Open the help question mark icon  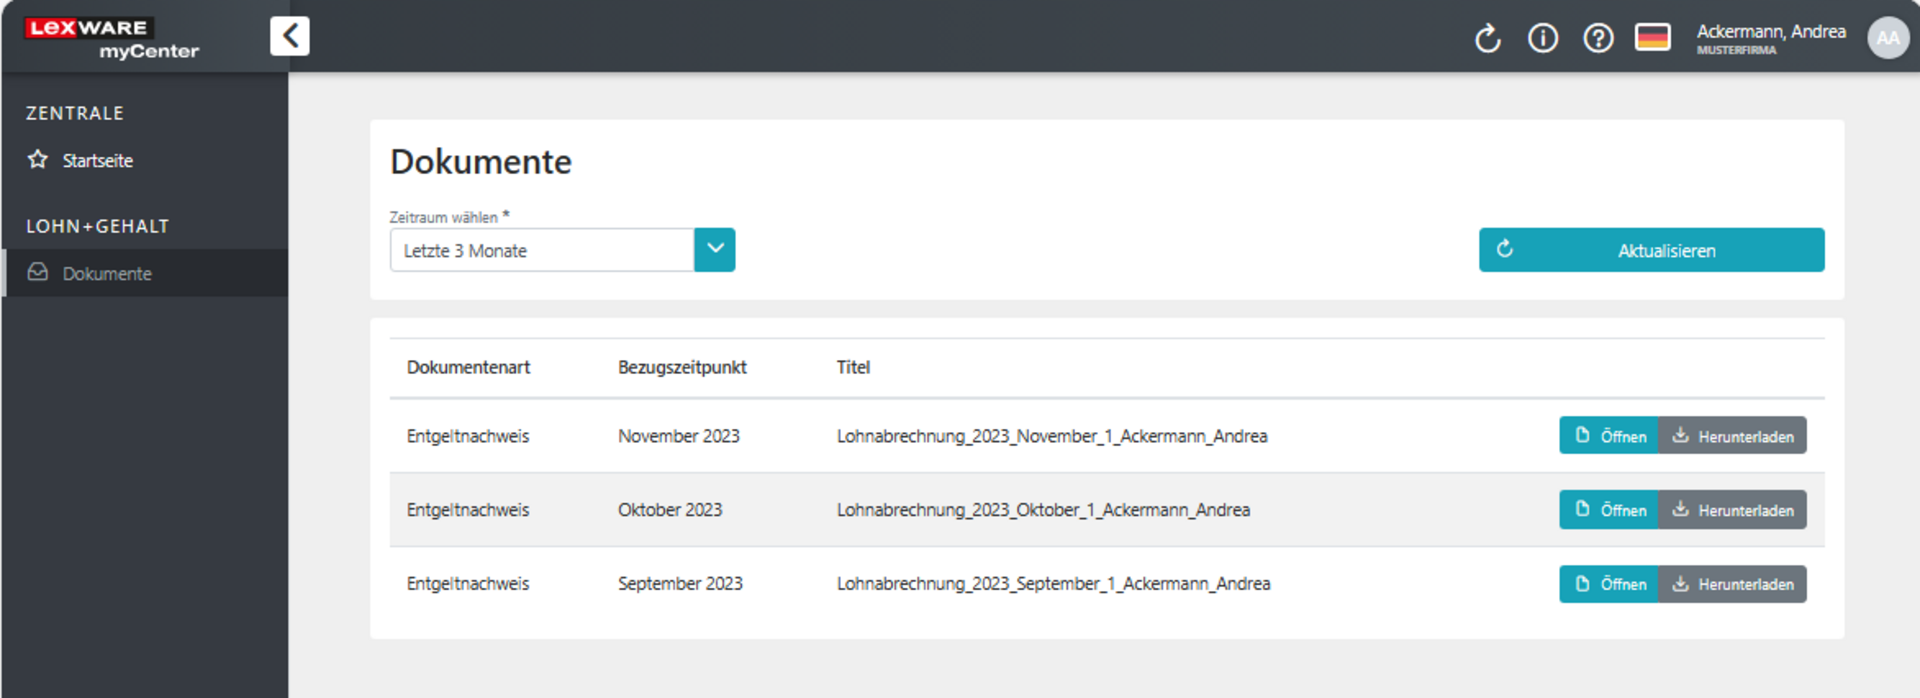1597,38
